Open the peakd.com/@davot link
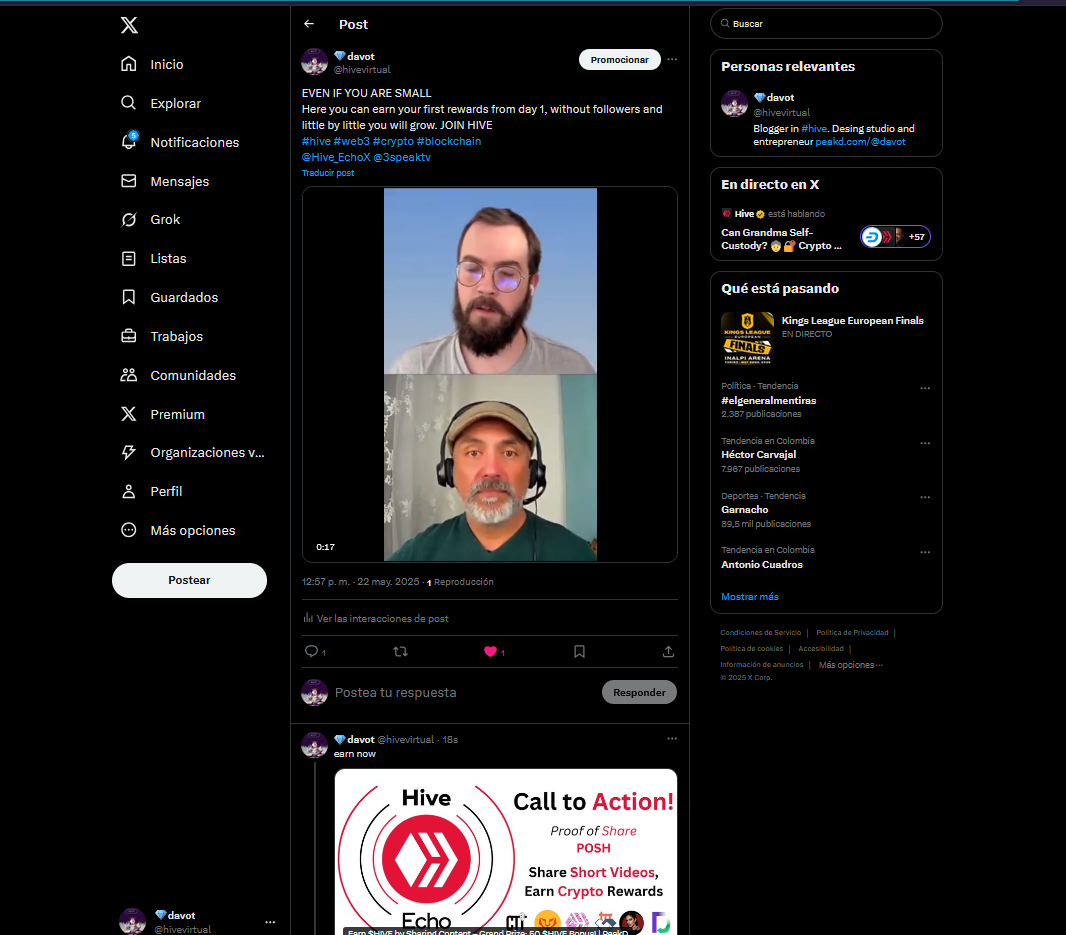 click(860, 141)
